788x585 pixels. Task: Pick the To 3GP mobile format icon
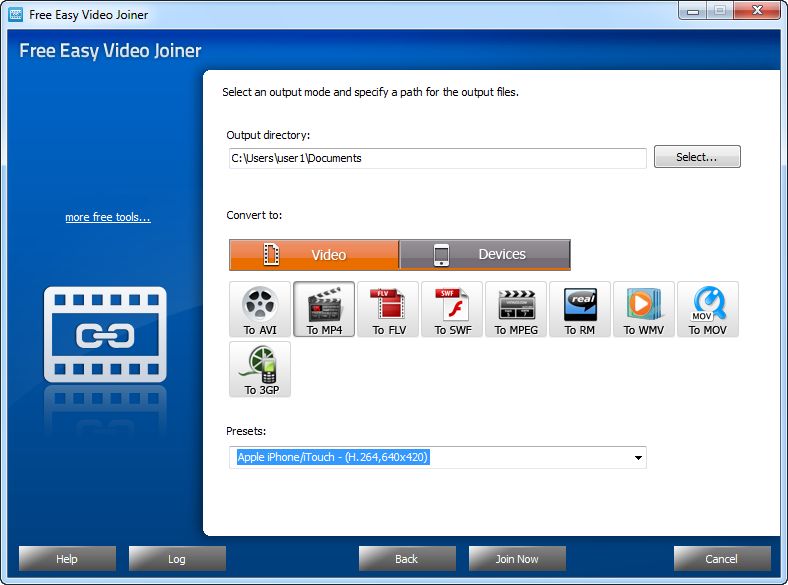tap(260, 369)
